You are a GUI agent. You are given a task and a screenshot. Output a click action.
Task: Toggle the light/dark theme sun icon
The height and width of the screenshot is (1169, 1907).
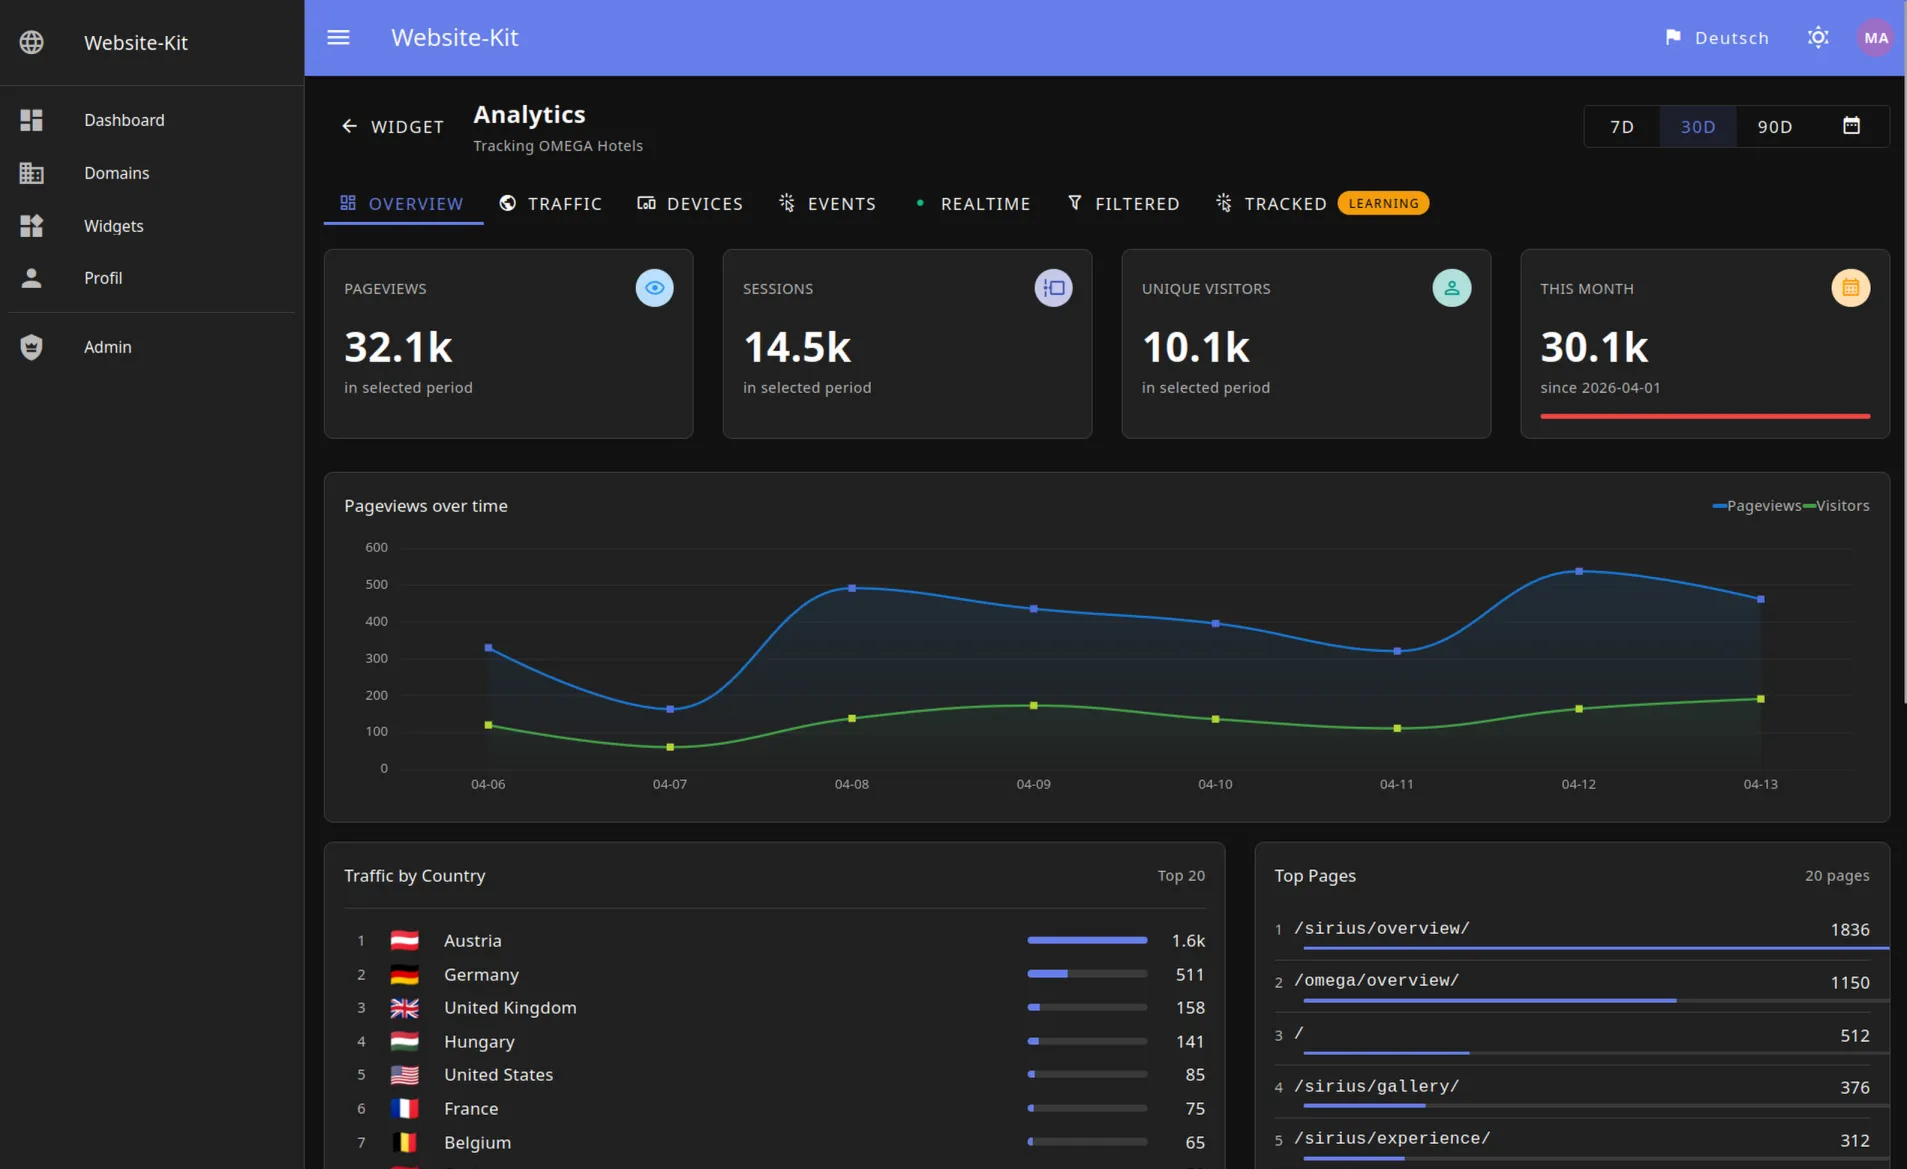1818,37
